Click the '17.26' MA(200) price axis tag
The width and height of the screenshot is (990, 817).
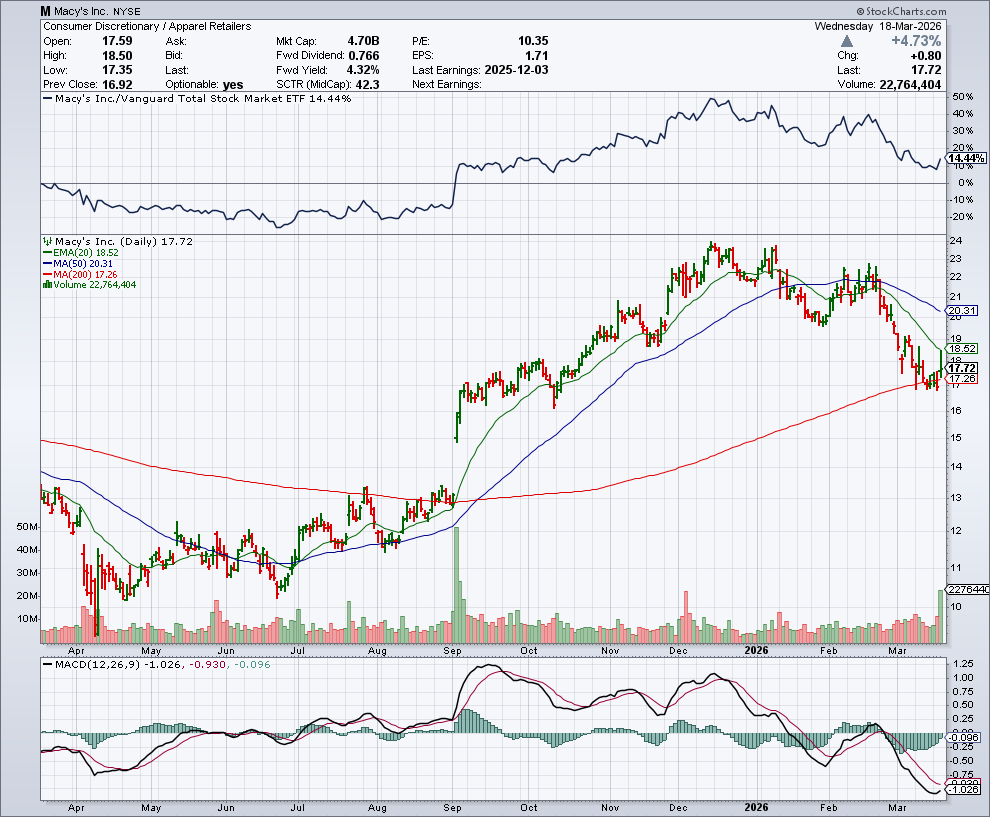[962, 379]
